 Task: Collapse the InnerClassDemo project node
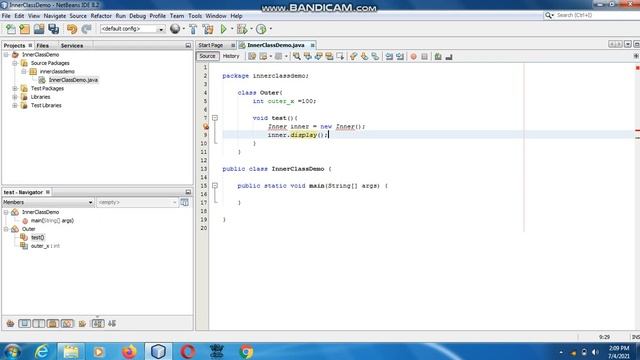point(6,55)
